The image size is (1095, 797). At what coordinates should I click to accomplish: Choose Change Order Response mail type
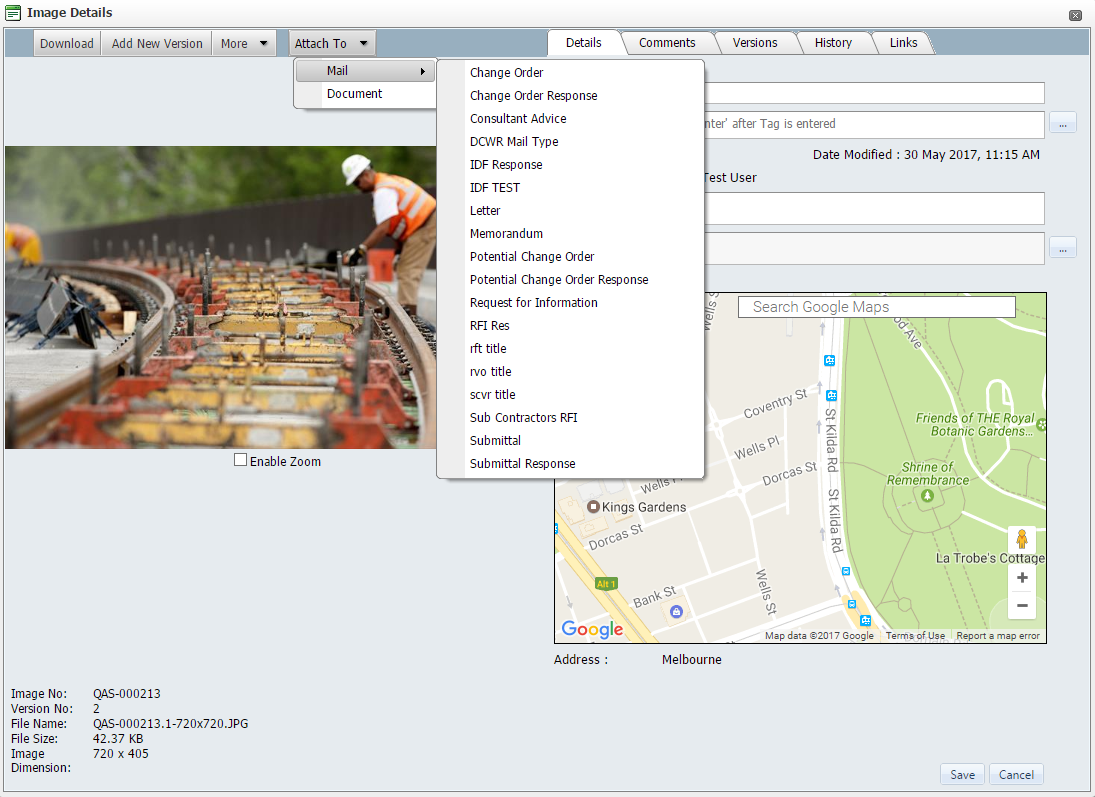(x=534, y=96)
